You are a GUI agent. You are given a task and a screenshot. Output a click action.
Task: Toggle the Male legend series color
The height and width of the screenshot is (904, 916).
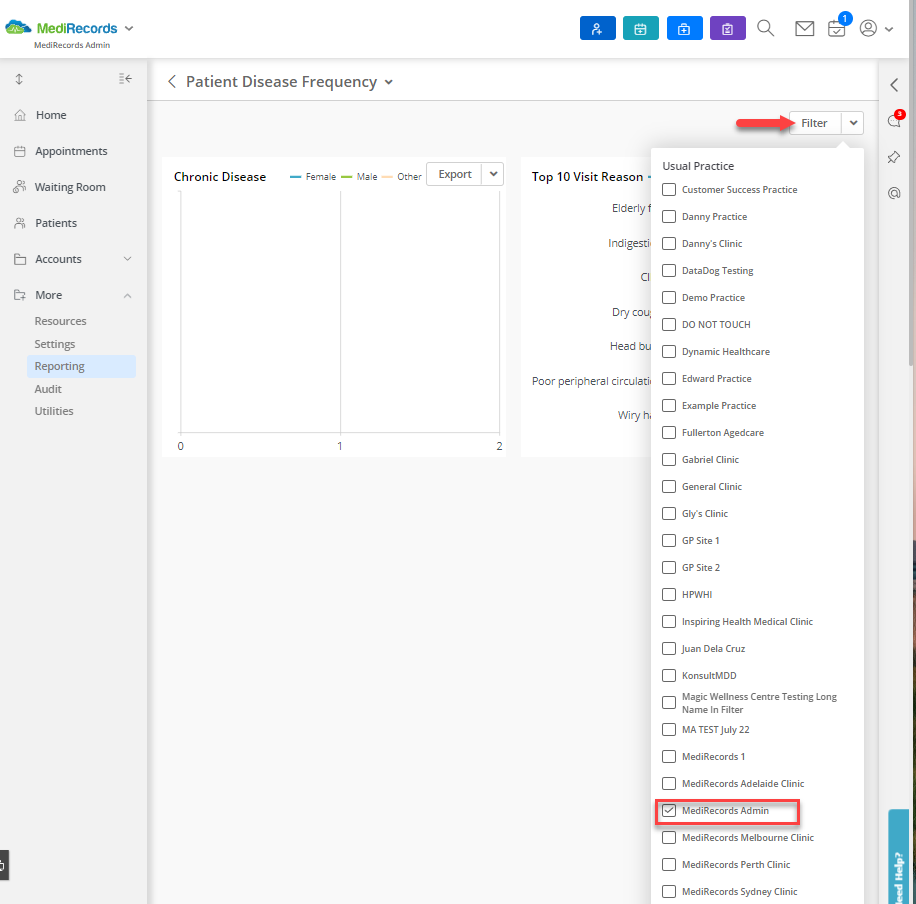(x=347, y=177)
